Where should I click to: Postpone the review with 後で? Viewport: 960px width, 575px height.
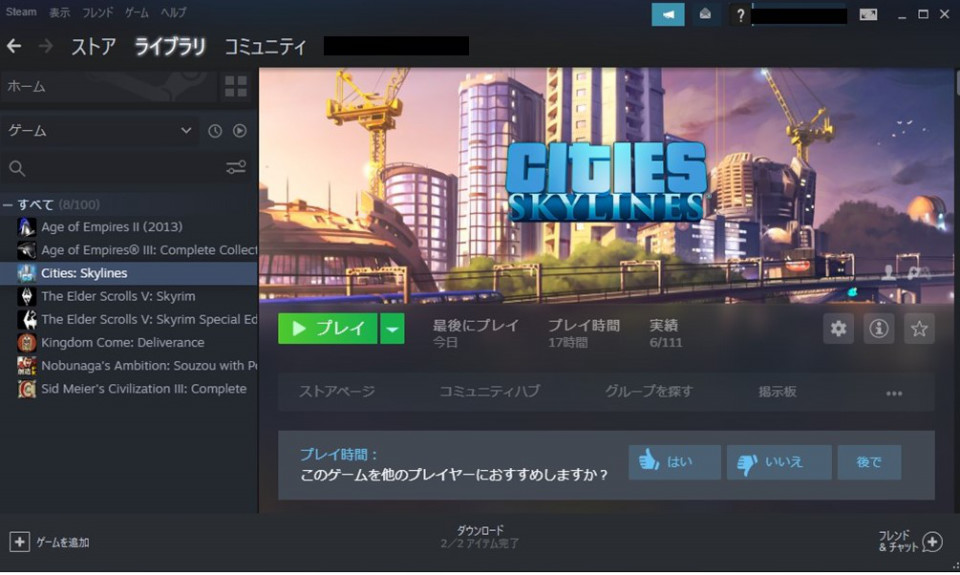tap(869, 462)
